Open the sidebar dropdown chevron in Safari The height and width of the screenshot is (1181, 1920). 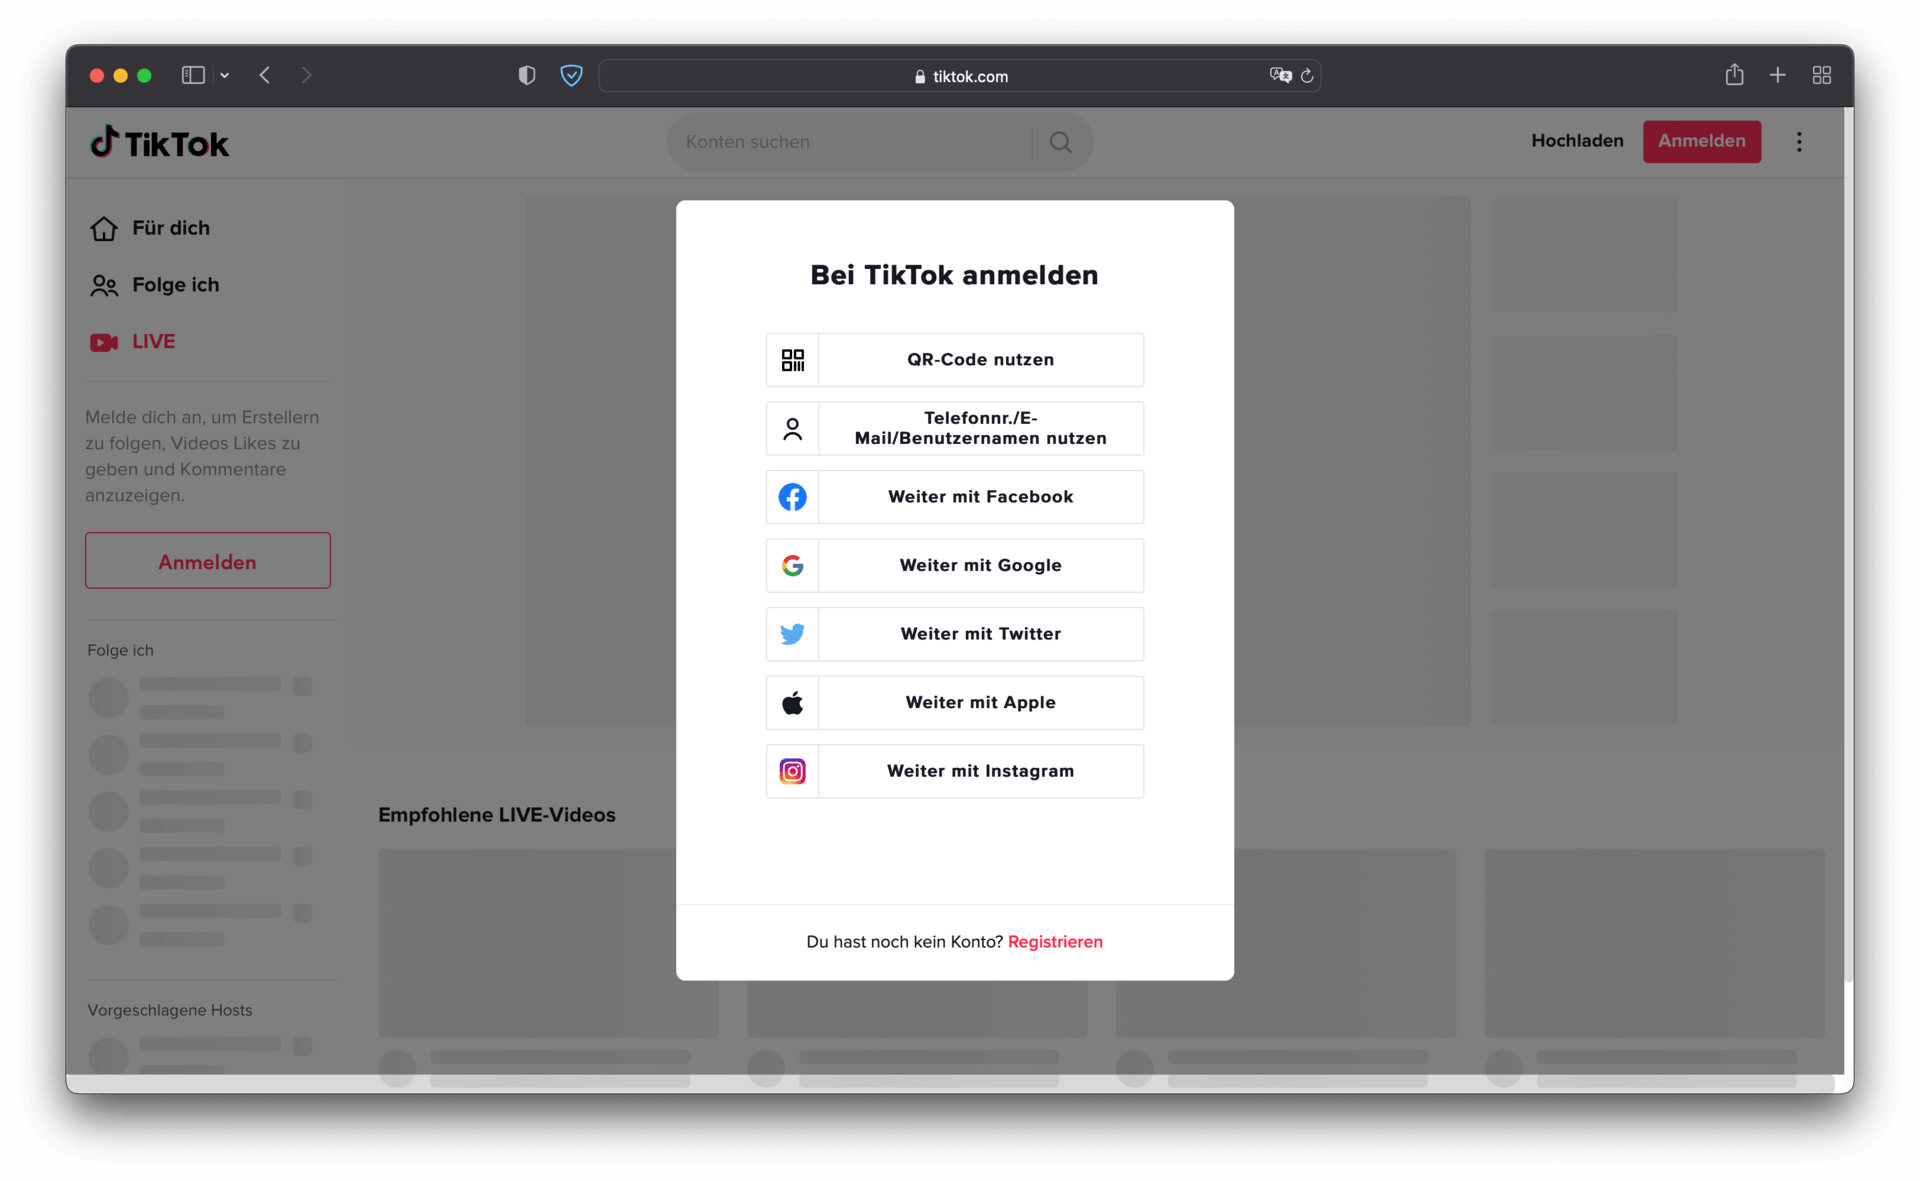[x=225, y=76]
